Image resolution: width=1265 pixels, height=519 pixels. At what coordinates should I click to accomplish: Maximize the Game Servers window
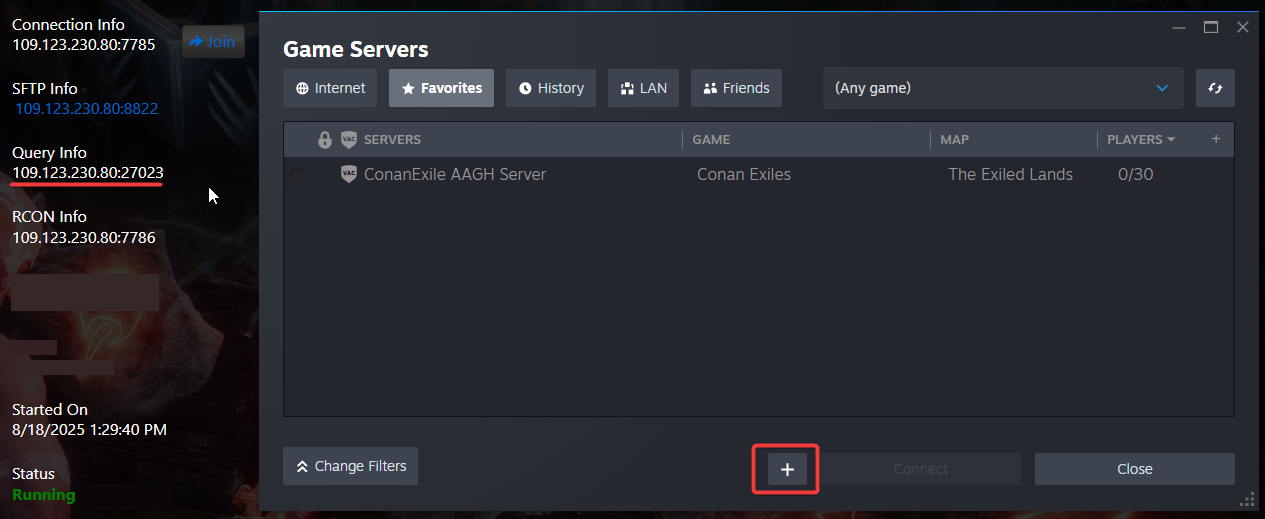tap(1211, 27)
